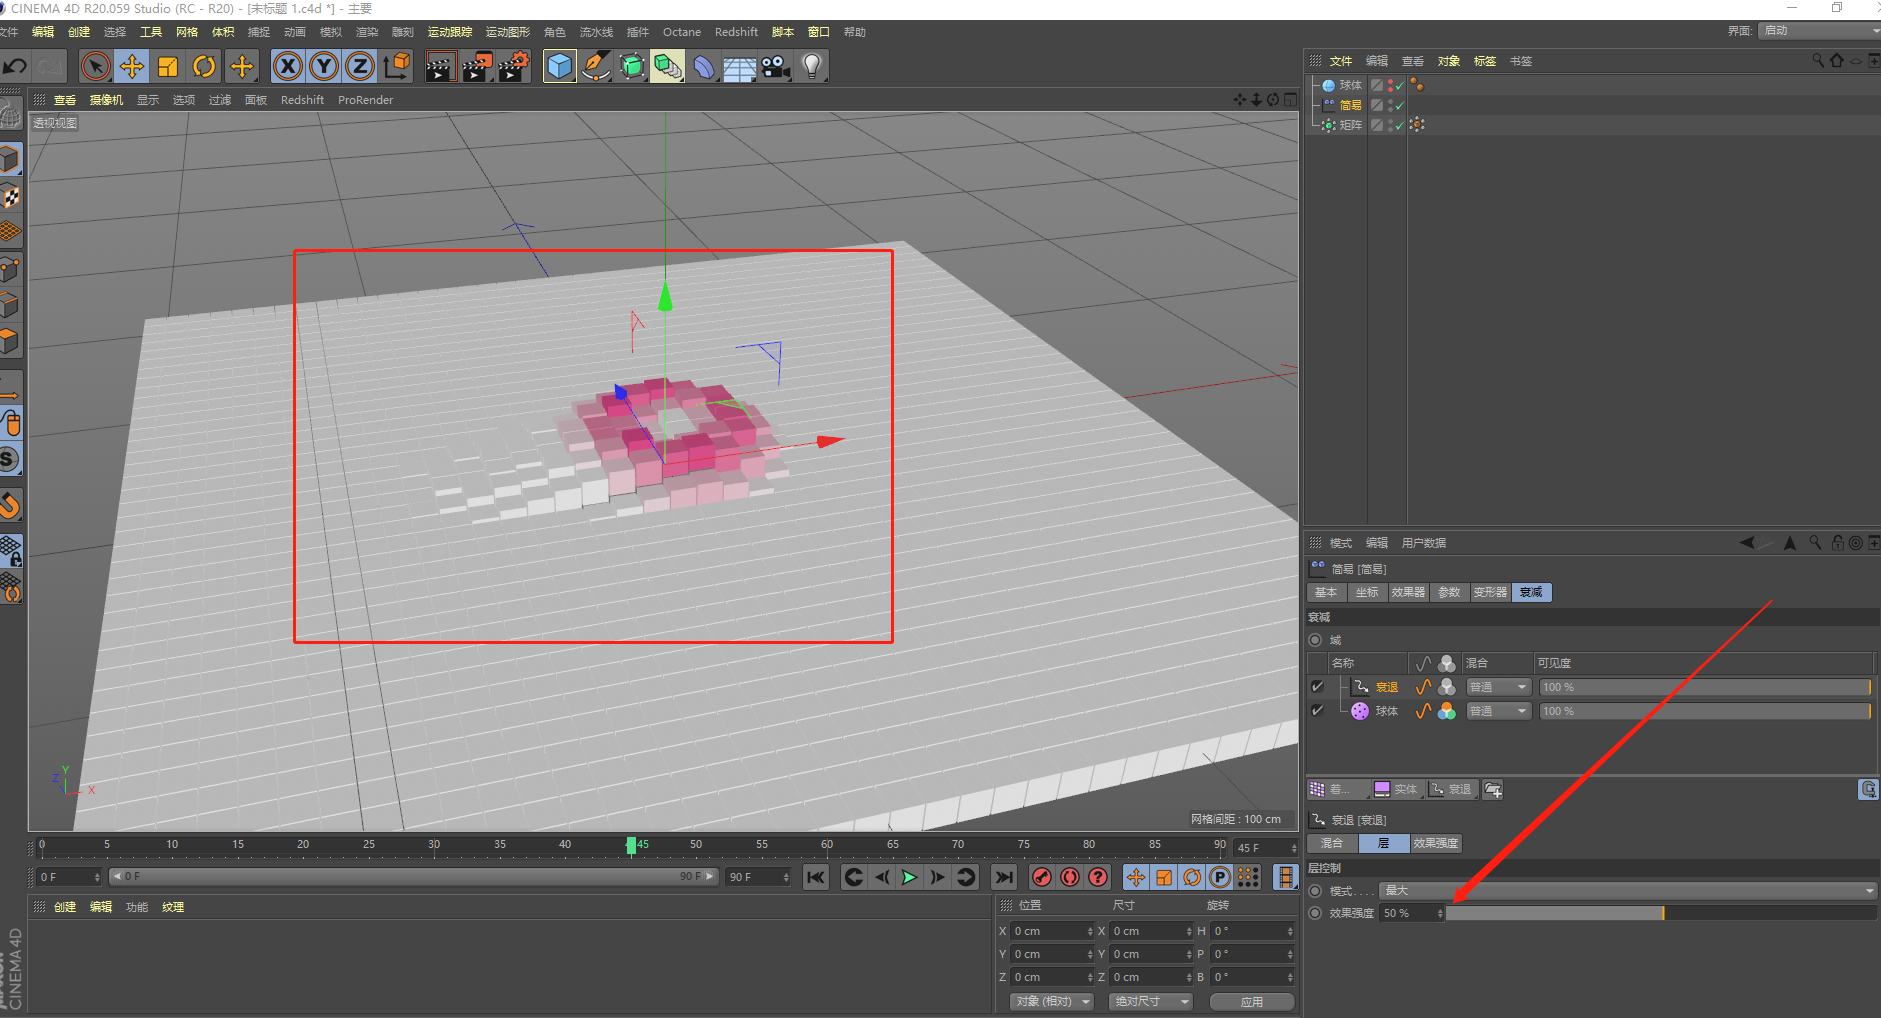Click the Light bulb object icon
Image resolution: width=1881 pixels, height=1018 pixels.
click(x=812, y=67)
